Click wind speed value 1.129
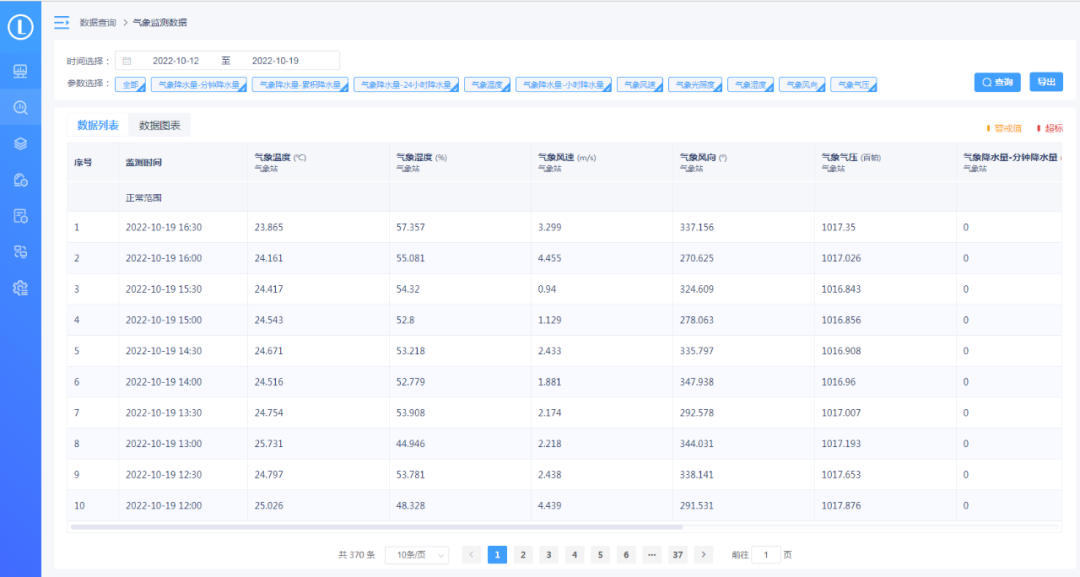1080x577 pixels. (550, 320)
